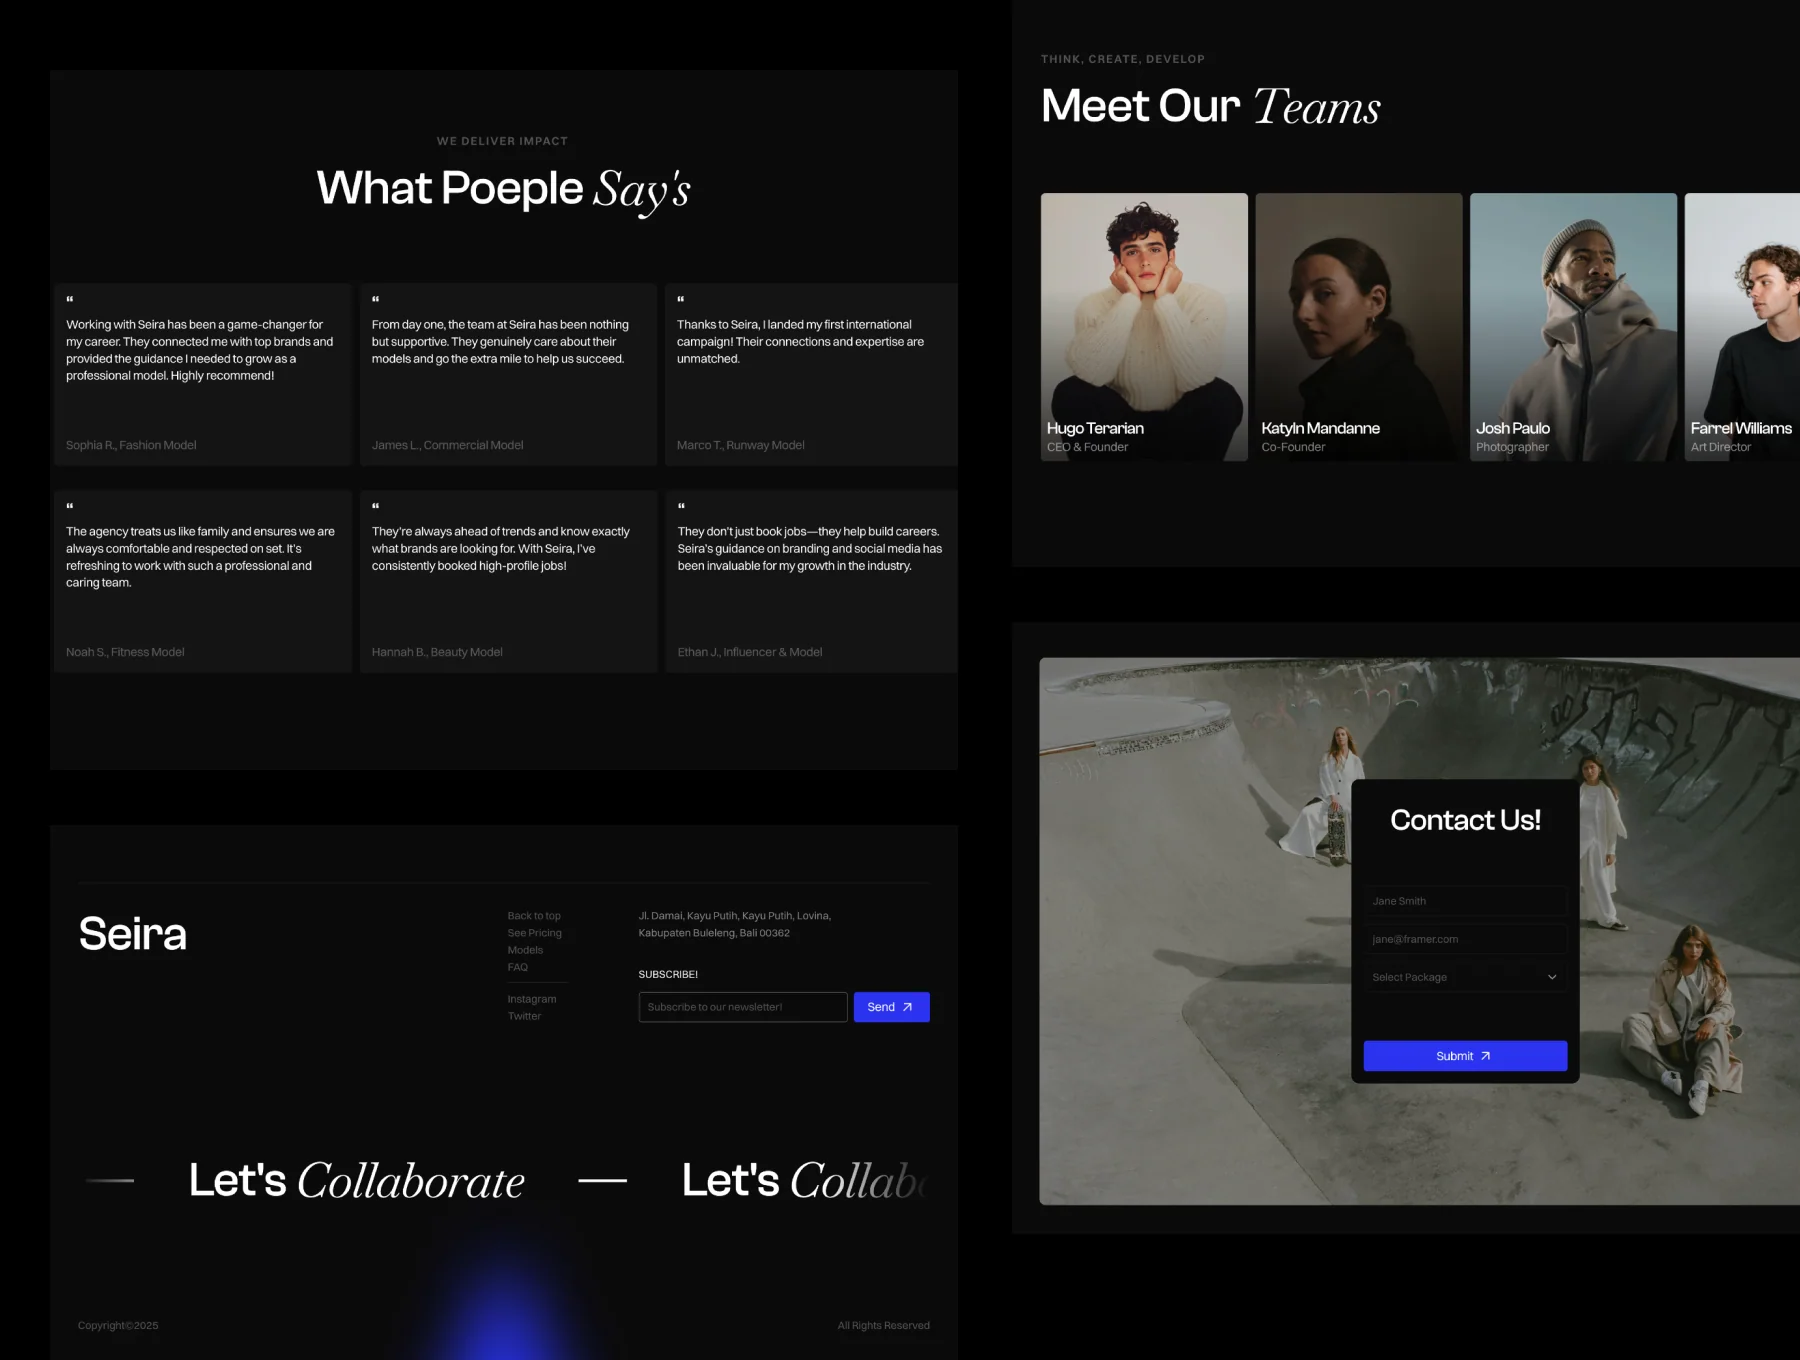This screenshot has height=1360, width=1800.
Task: Open the Models footer link
Action: (525, 950)
